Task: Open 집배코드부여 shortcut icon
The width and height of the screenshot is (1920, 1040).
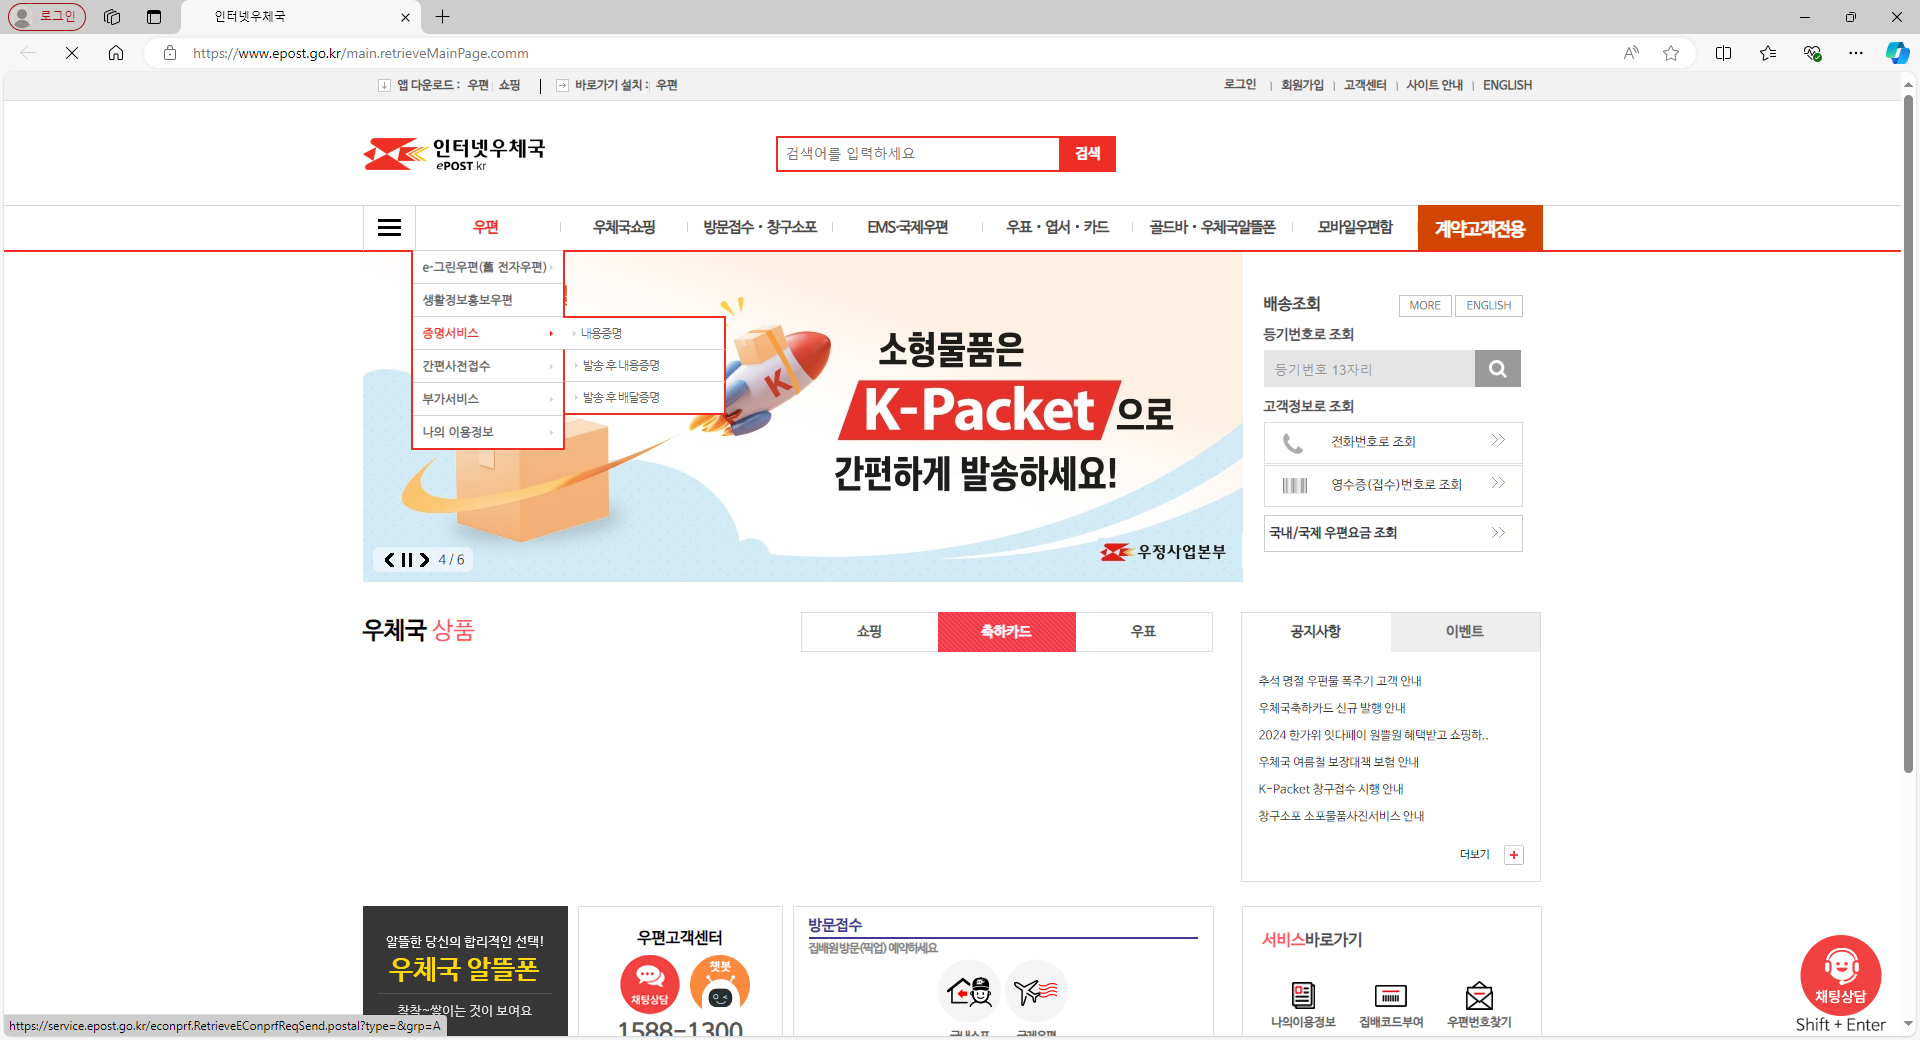Action: [1390, 995]
